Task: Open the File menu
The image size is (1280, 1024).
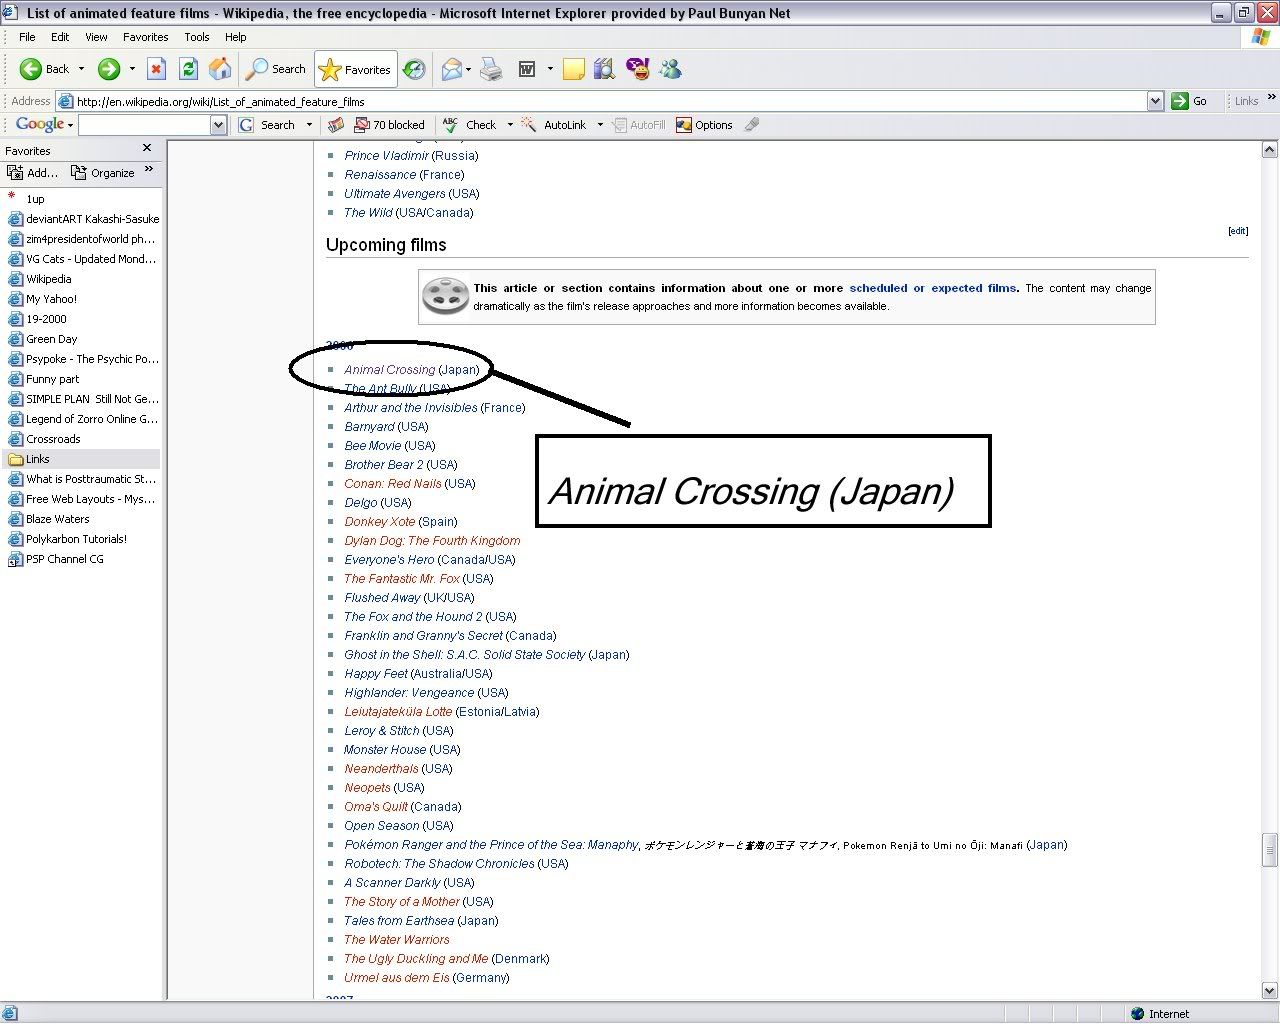Action: coord(27,37)
